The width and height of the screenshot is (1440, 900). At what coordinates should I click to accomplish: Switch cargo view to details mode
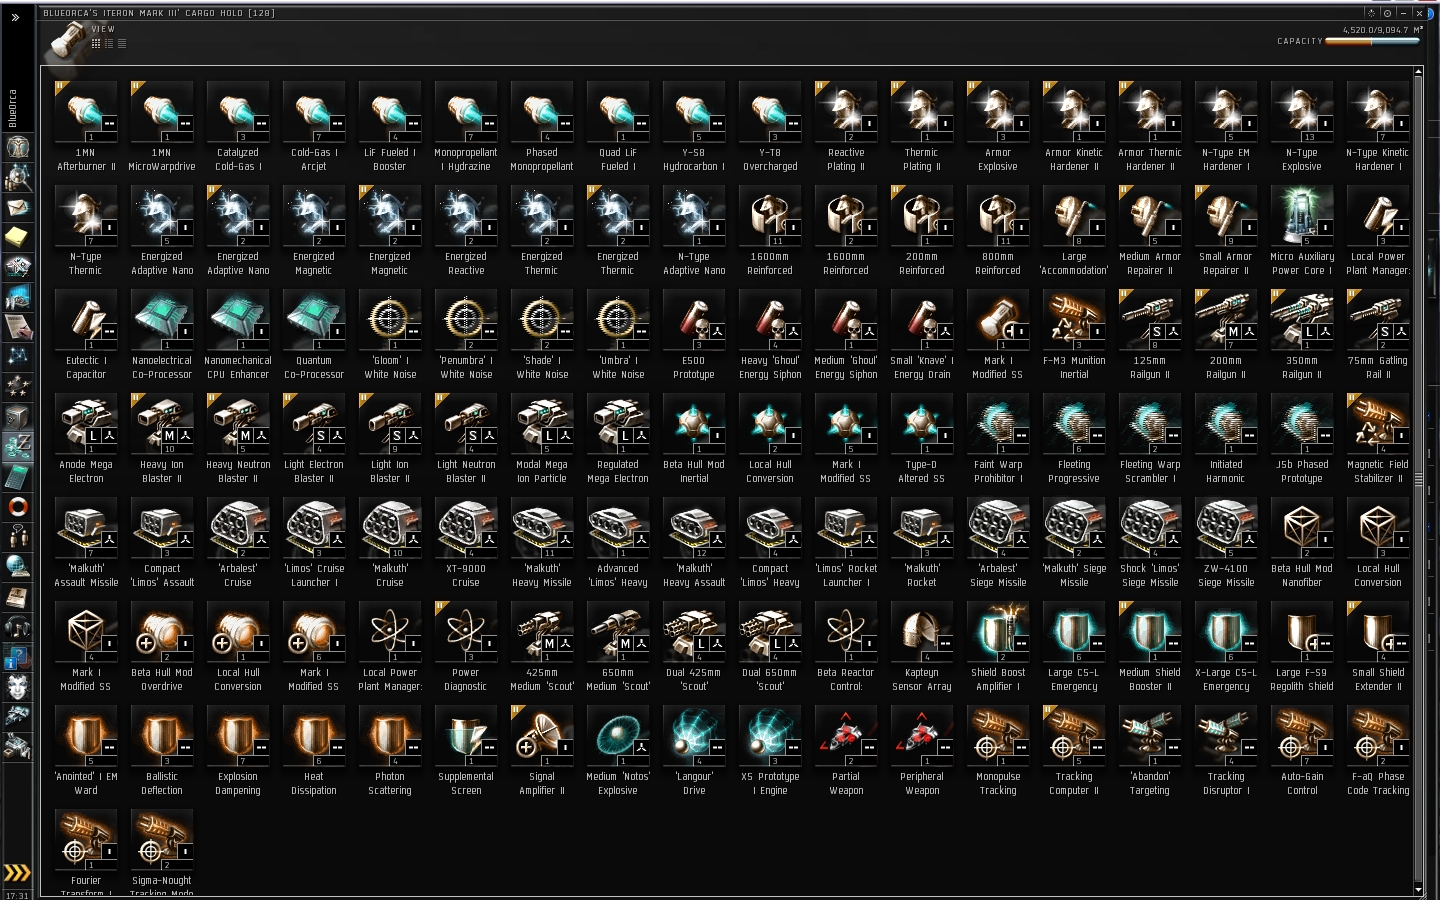point(109,43)
